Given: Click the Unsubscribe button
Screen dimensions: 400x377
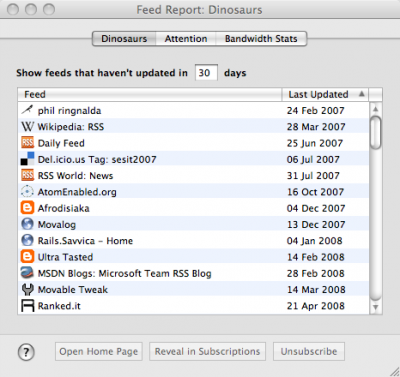Looking at the screenshot, I should (x=309, y=351).
